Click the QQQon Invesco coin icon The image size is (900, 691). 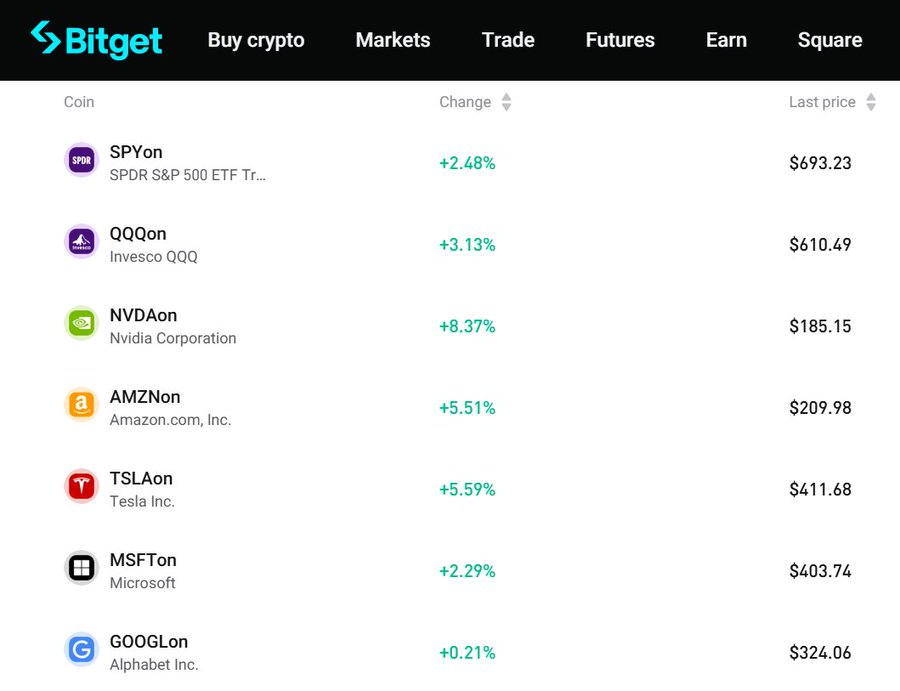[81, 241]
